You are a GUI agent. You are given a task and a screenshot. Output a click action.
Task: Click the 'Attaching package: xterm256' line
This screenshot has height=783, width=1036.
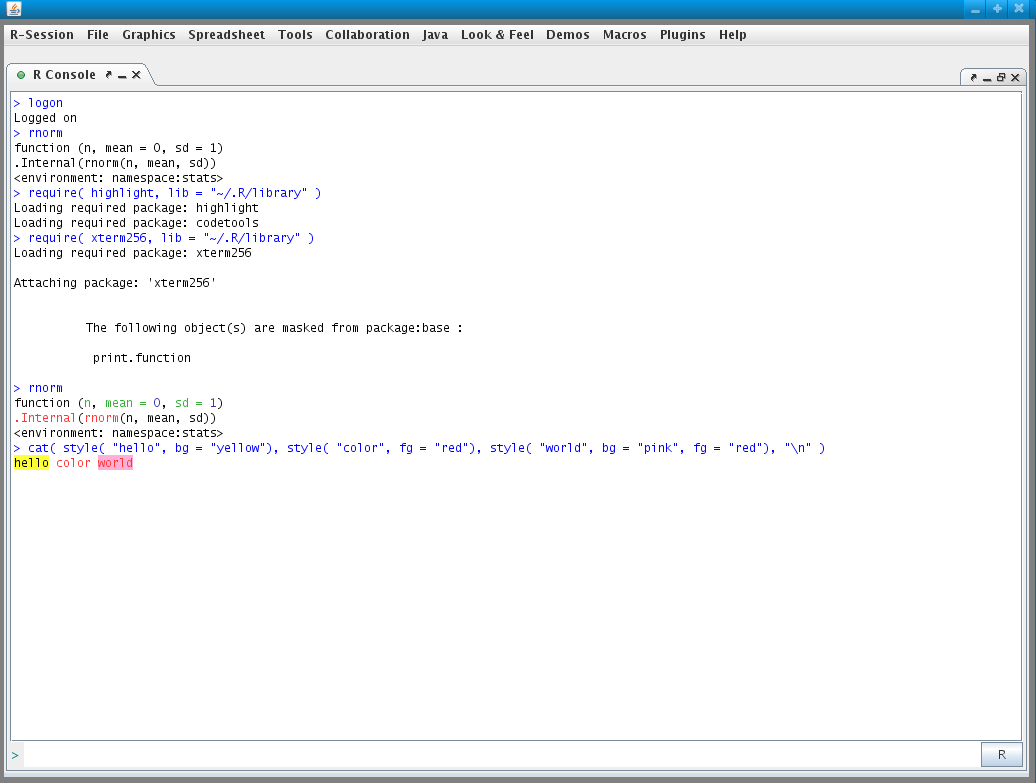pos(115,283)
